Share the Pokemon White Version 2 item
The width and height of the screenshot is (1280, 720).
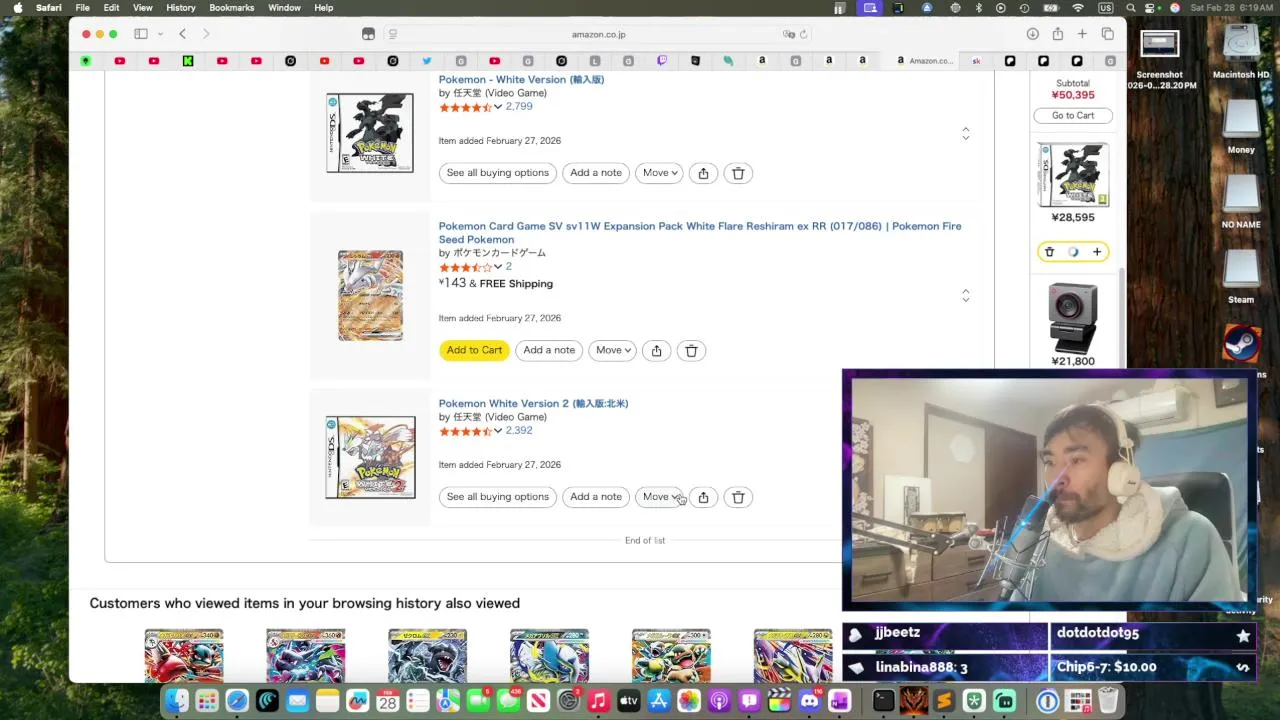703,497
